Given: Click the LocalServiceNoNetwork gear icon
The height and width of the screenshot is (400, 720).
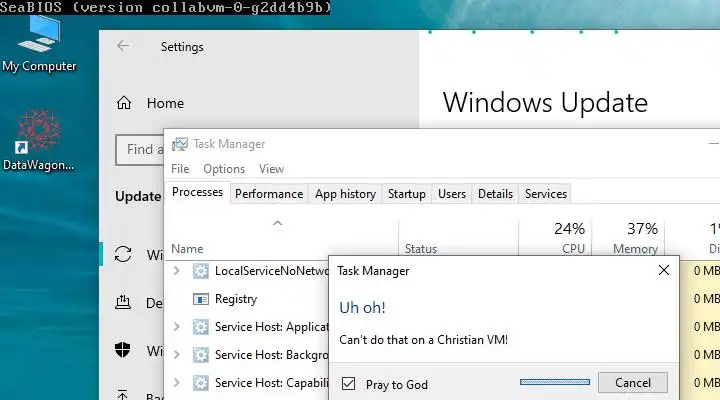Looking at the screenshot, I should [x=200, y=271].
